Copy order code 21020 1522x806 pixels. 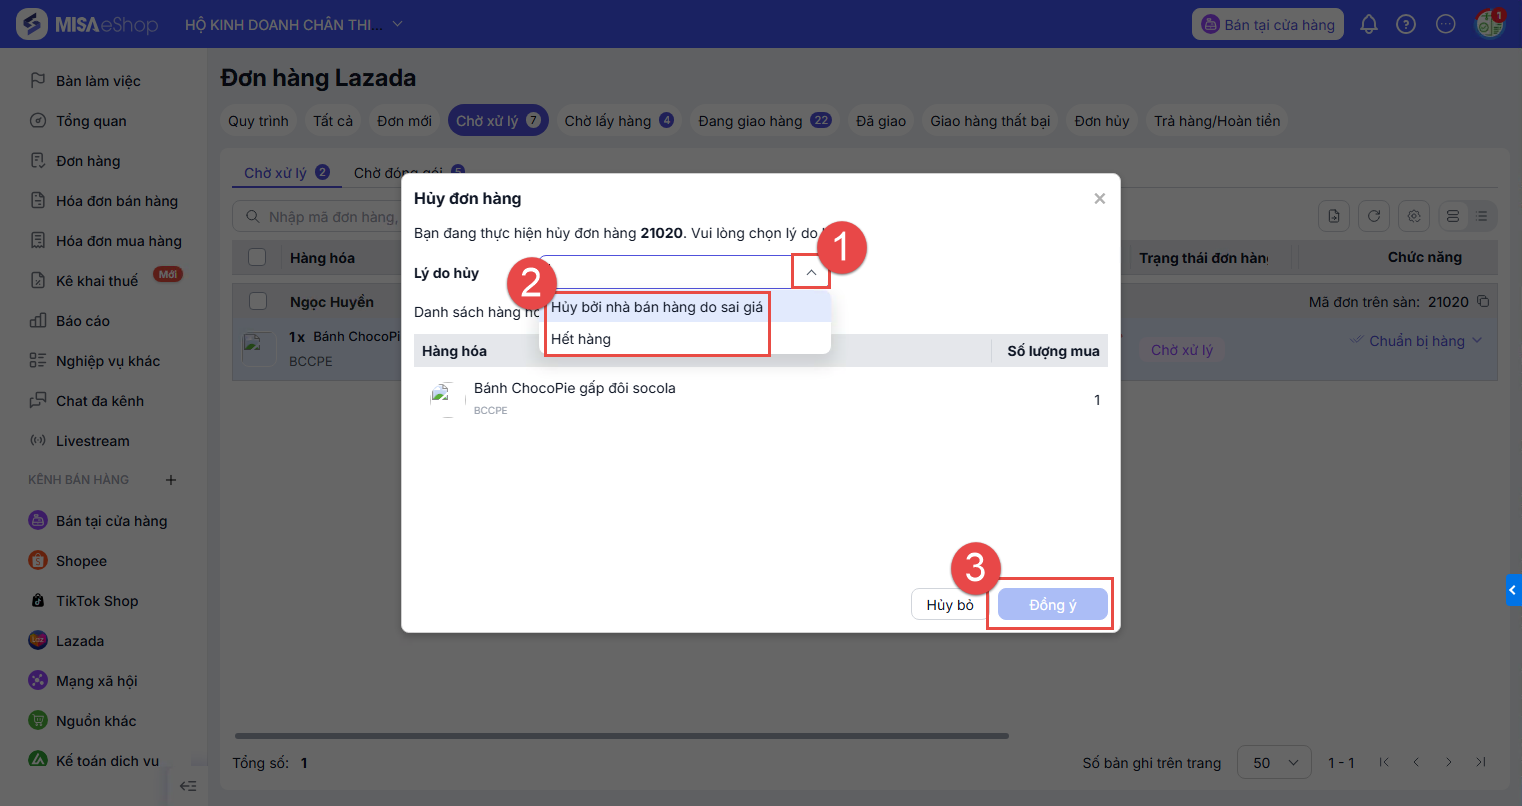tap(1483, 301)
